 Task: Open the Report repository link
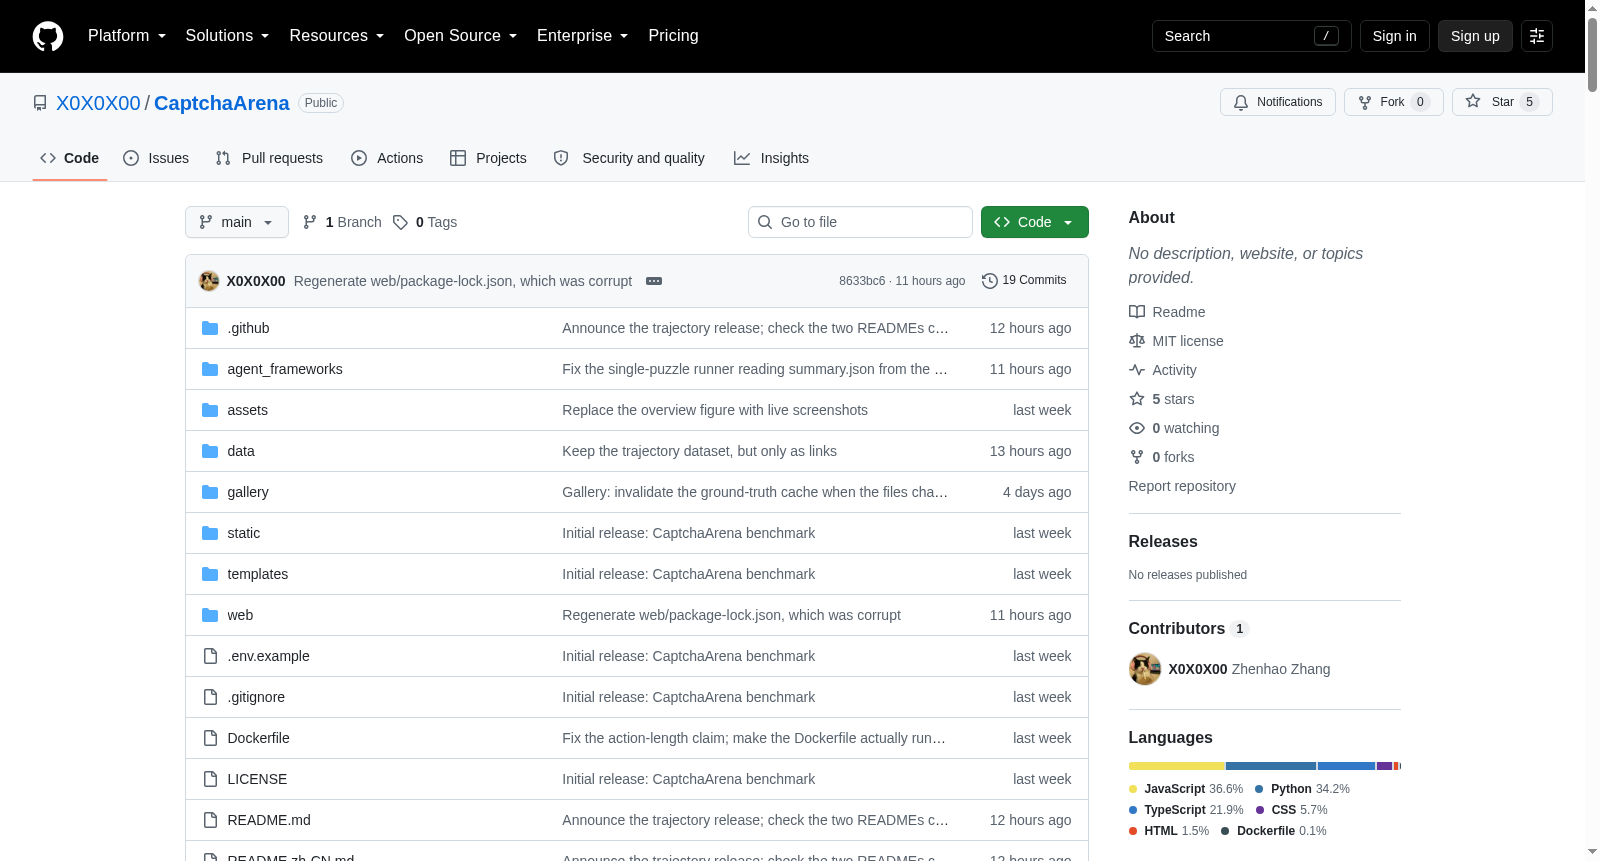point(1182,486)
